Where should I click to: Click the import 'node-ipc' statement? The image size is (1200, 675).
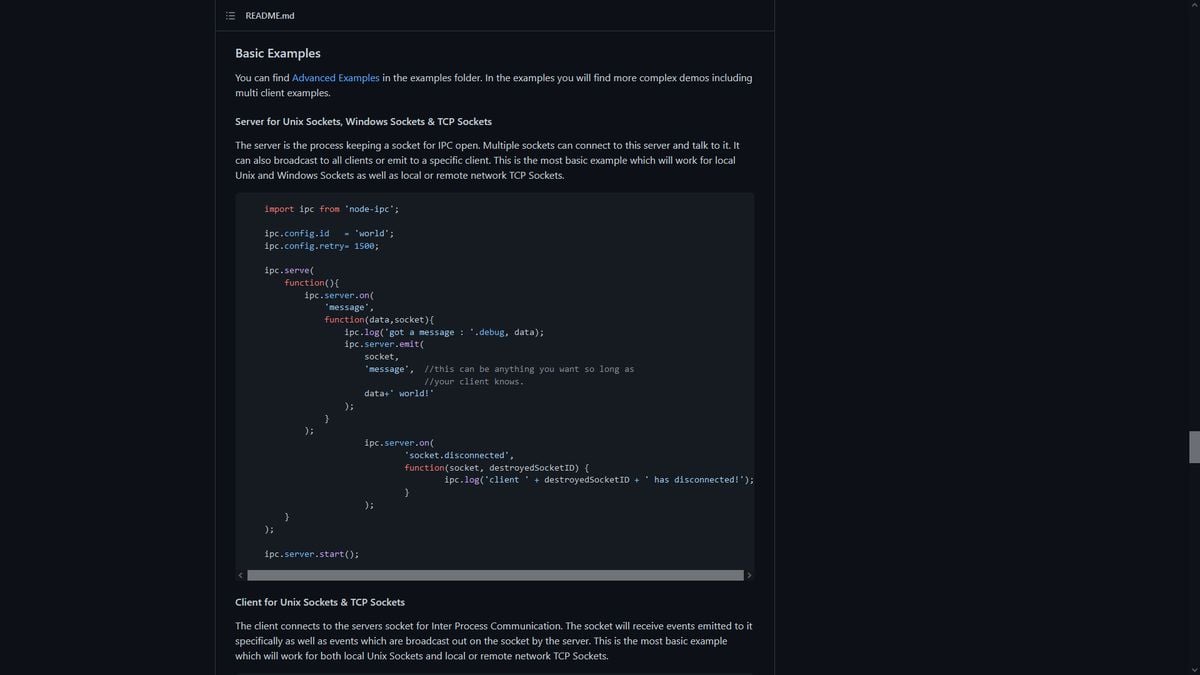click(x=330, y=208)
